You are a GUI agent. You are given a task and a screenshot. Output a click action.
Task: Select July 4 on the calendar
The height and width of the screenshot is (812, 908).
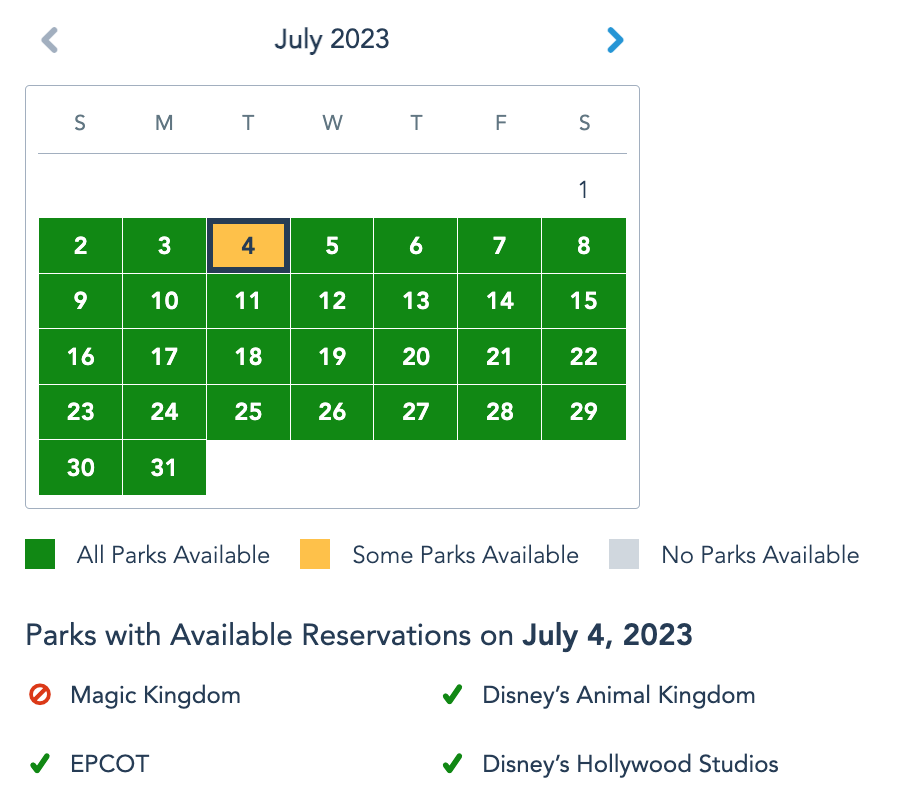tap(248, 246)
